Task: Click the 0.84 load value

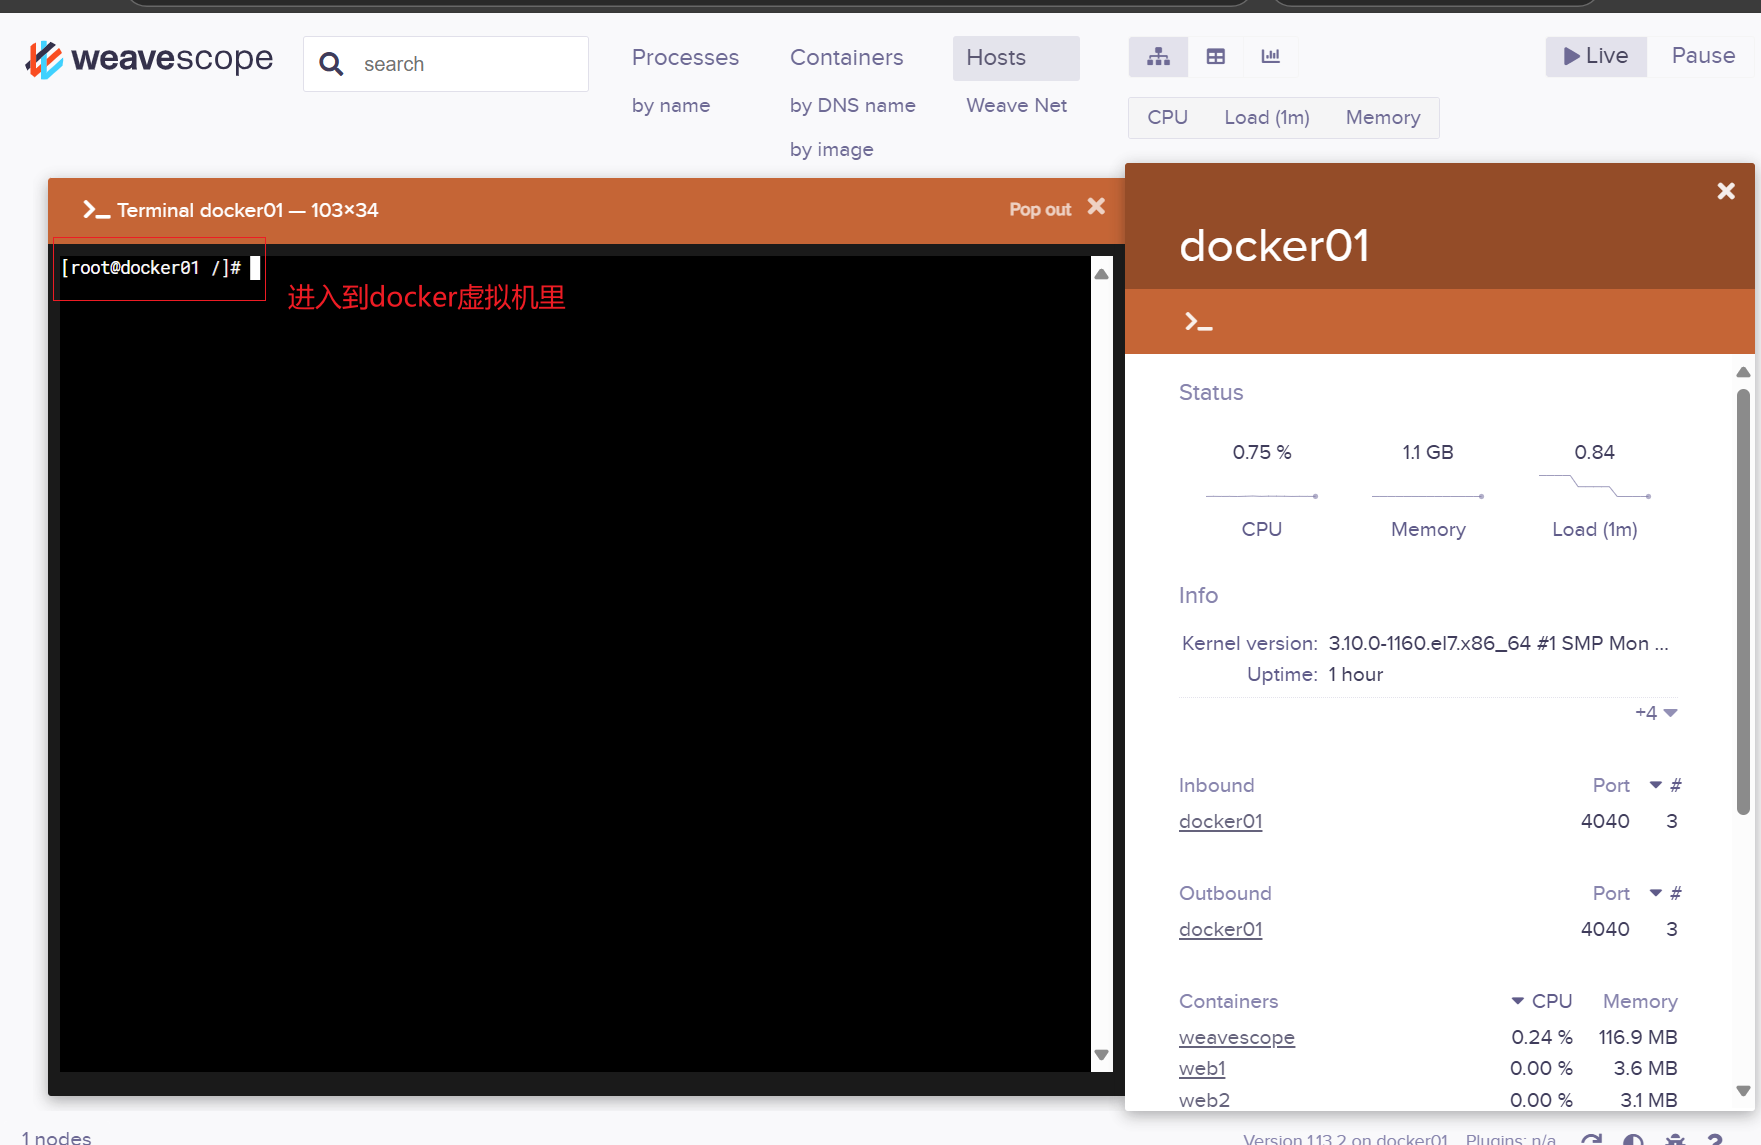Action: (x=1594, y=452)
